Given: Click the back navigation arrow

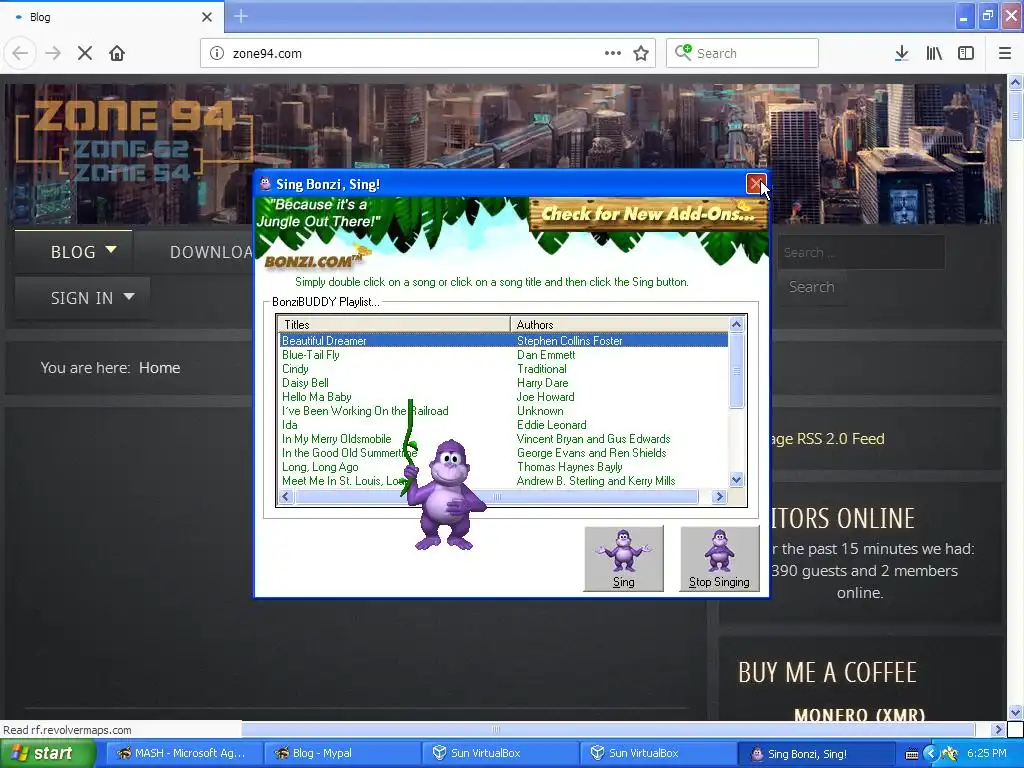Looking at the screenshot, I should click(20, 54).
